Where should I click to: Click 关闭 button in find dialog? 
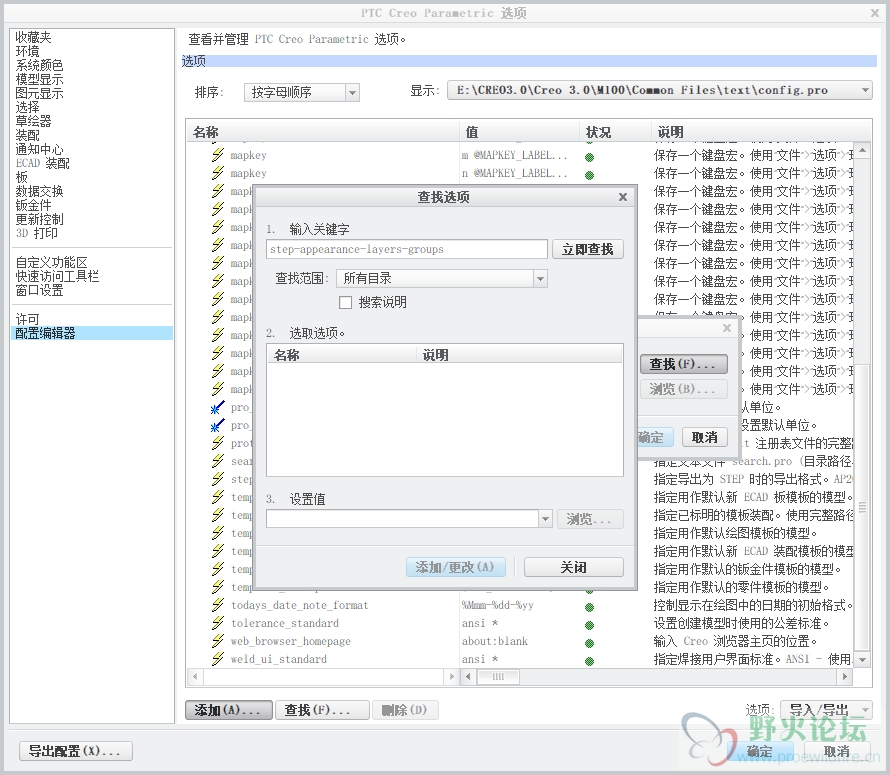[573, 567]
